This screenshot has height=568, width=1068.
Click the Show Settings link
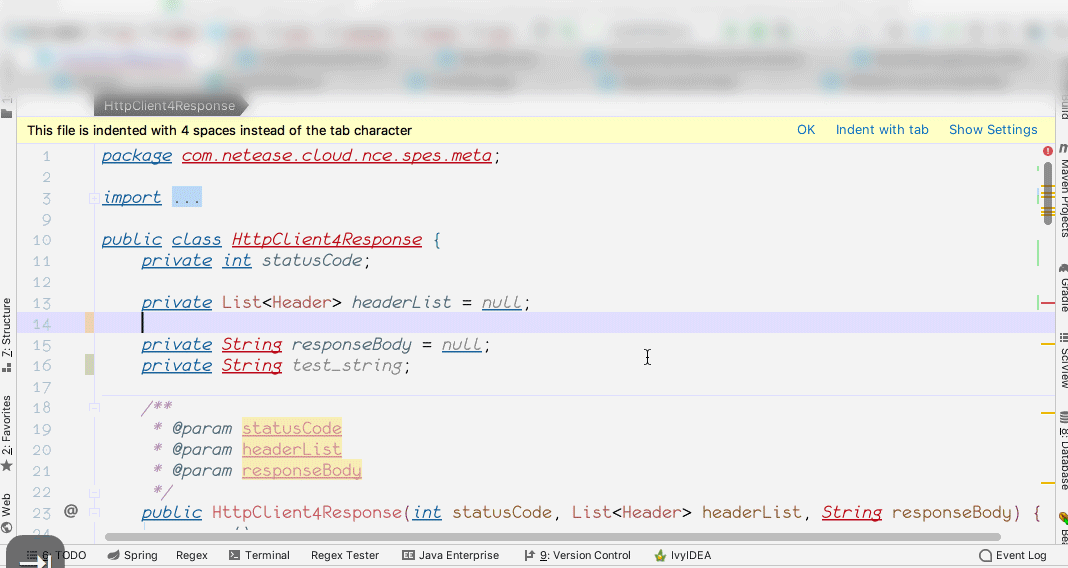coord(993,129)
